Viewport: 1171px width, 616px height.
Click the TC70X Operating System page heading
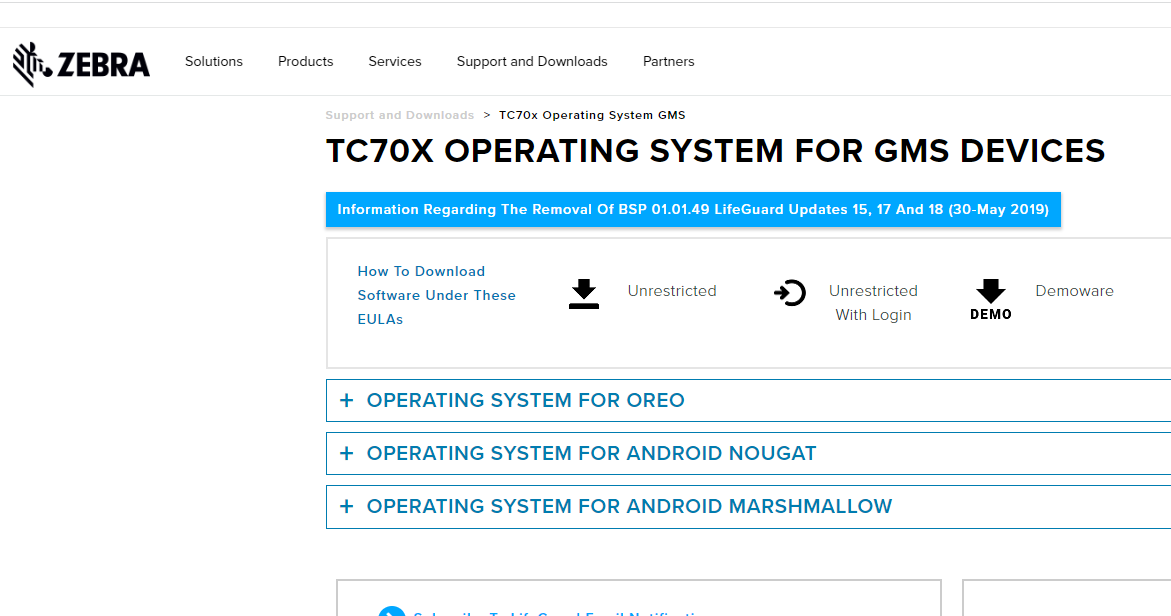click(715, 151)
